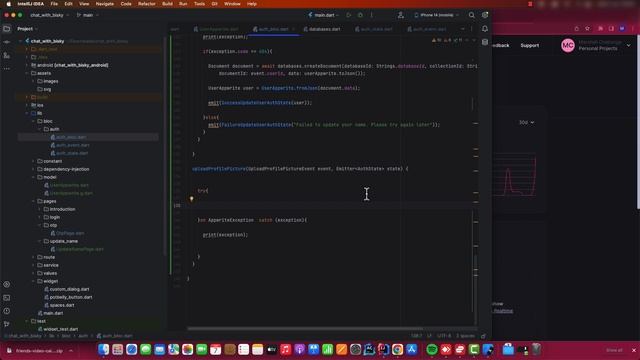Open the File menu

tap(54, 4)
